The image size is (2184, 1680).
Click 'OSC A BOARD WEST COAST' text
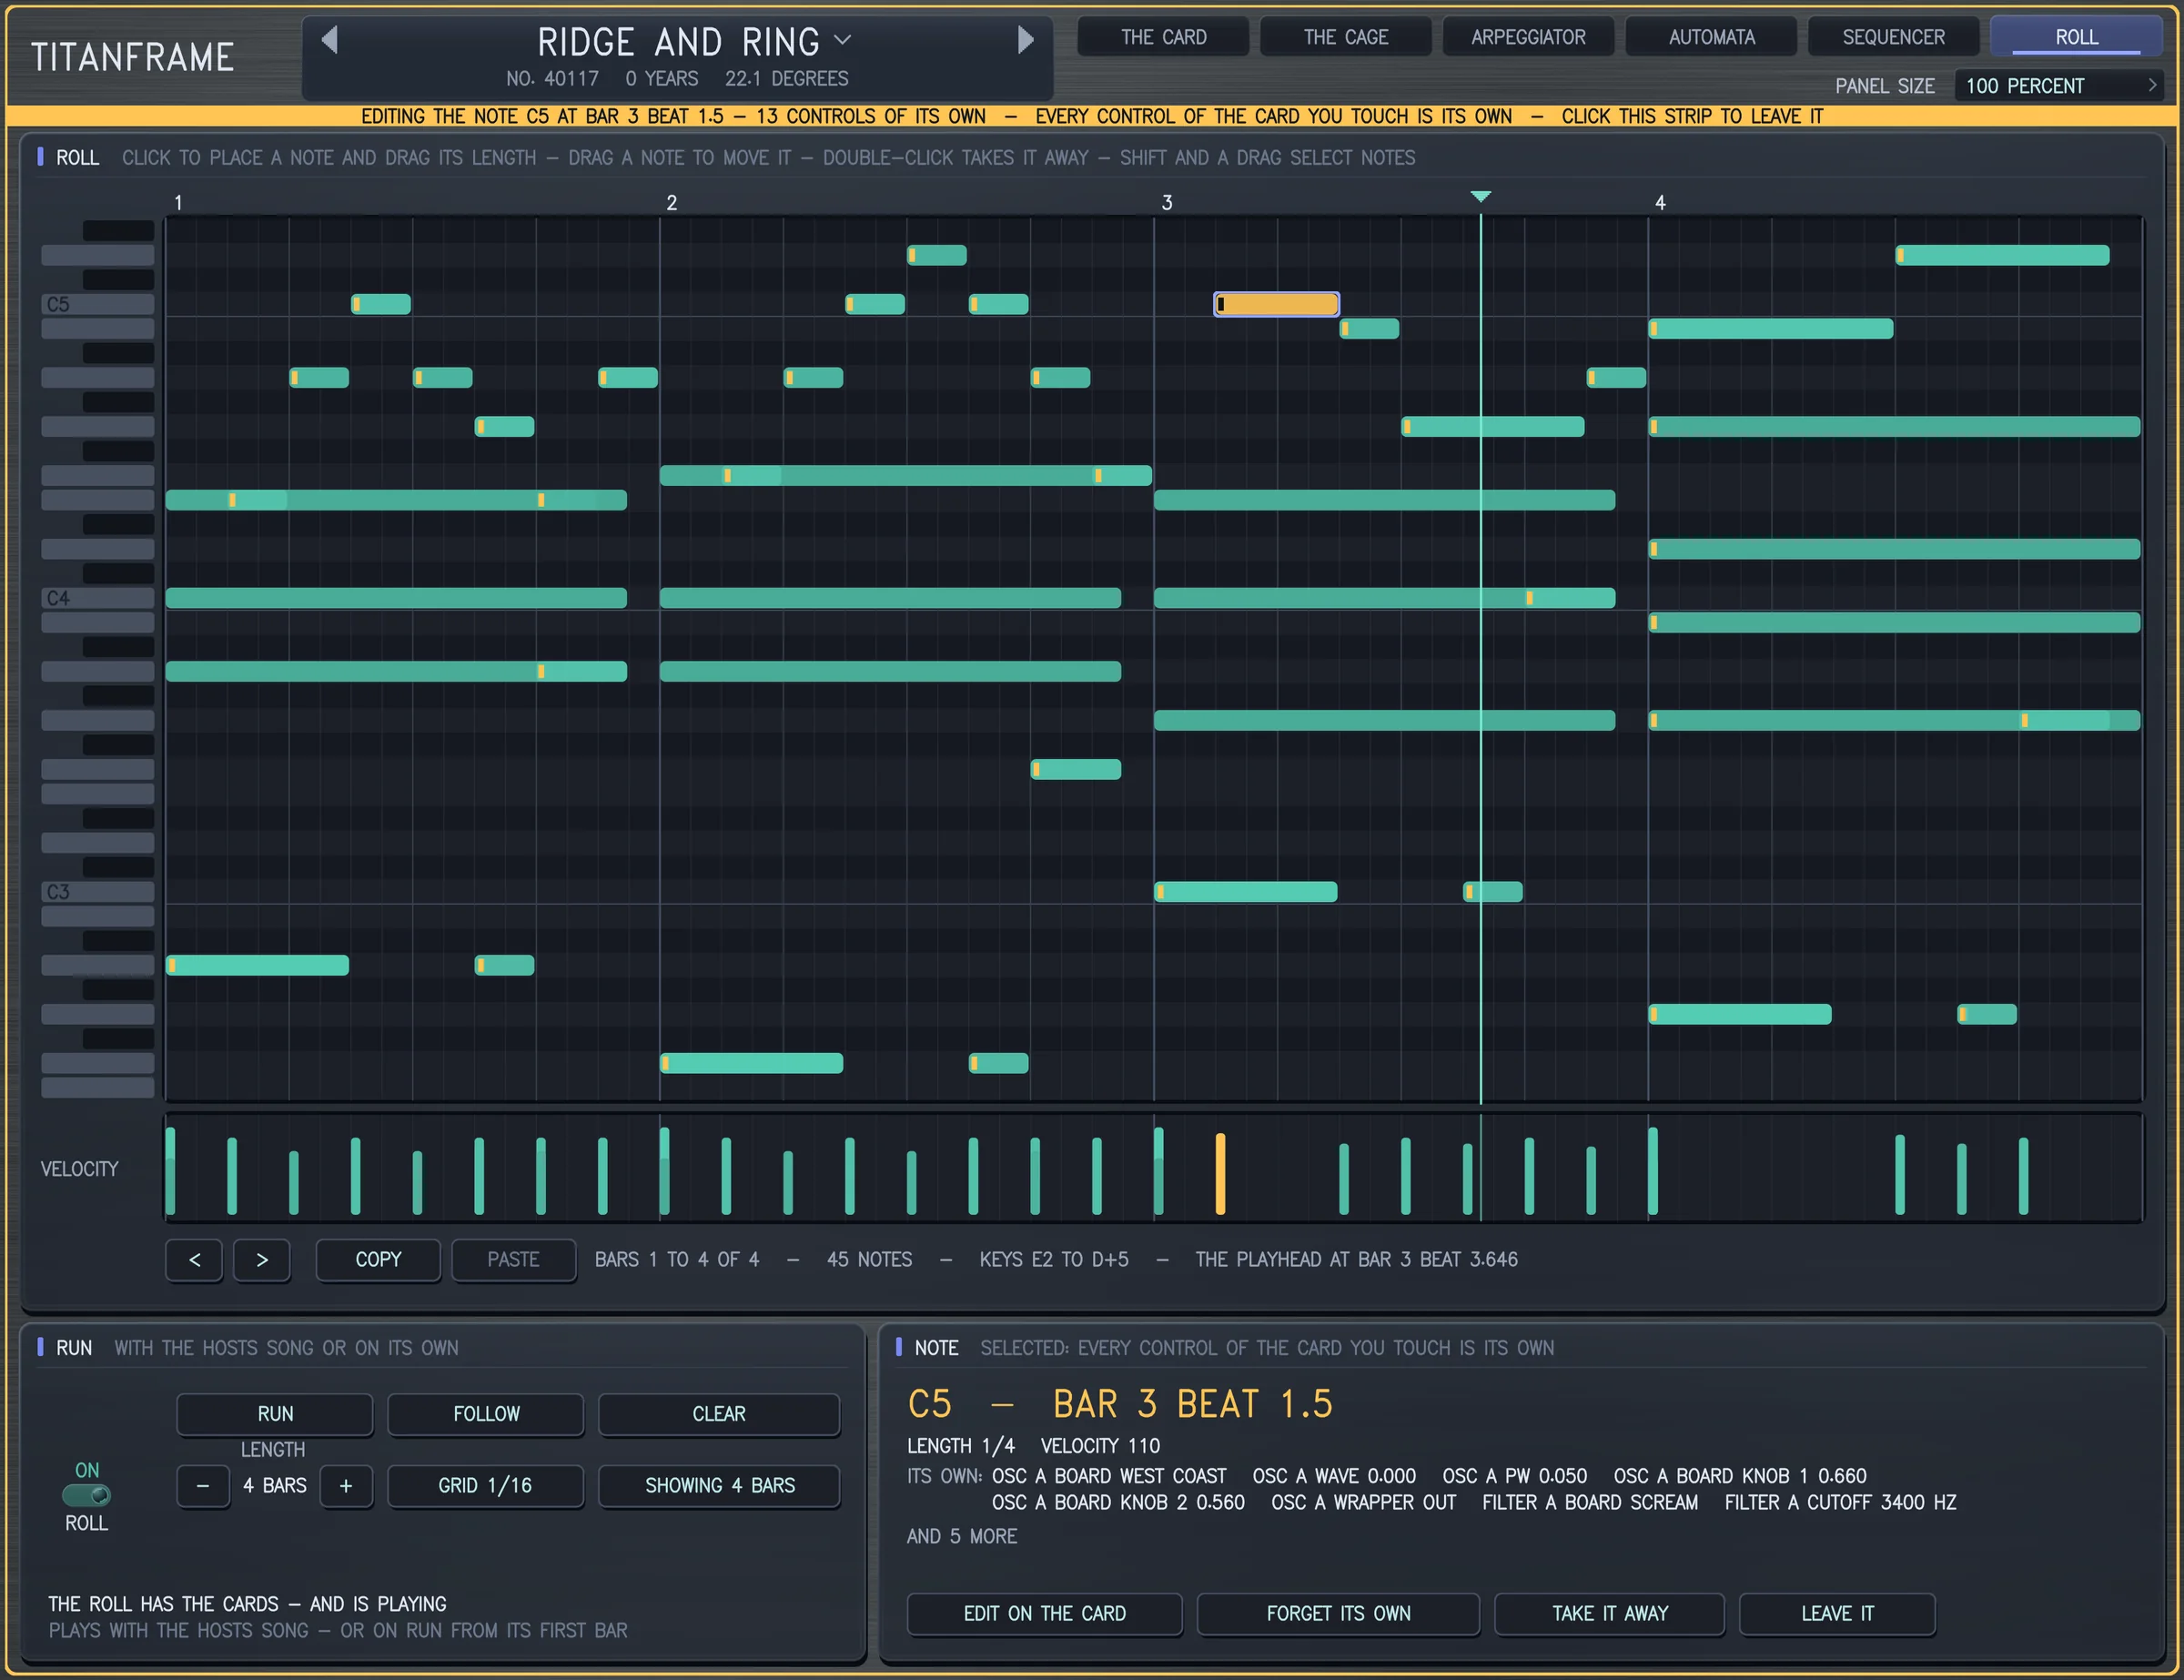pyautogui.click(x=1109, y=1477)
